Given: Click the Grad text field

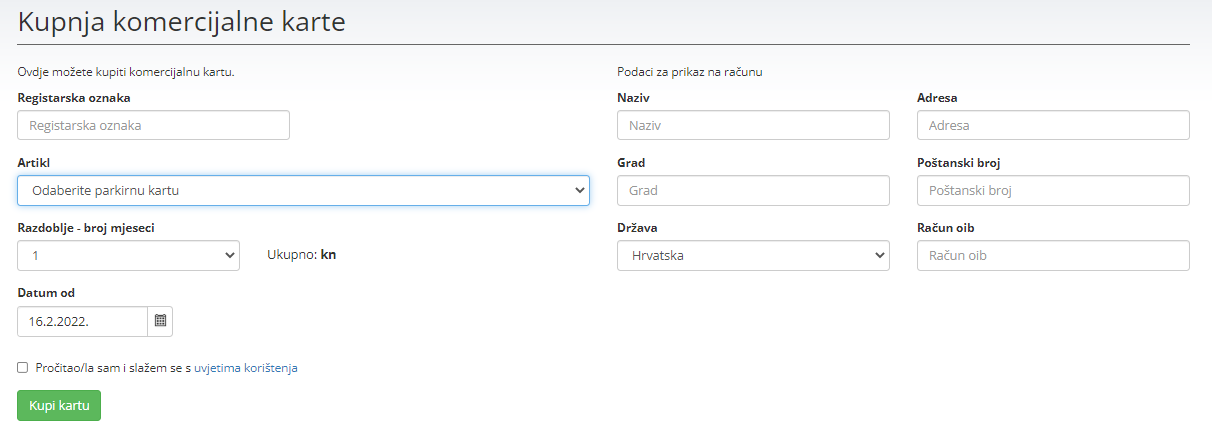Looking at the screenshot, I should [752, 190].
